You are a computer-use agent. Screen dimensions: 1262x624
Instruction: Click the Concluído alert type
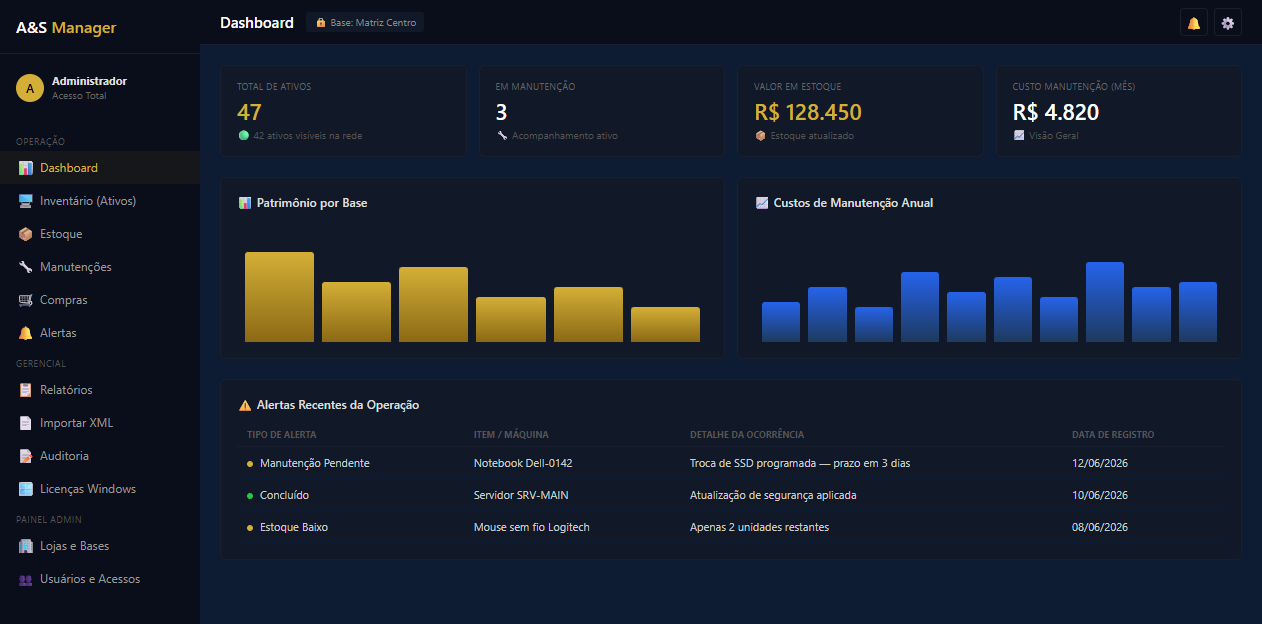284,495
